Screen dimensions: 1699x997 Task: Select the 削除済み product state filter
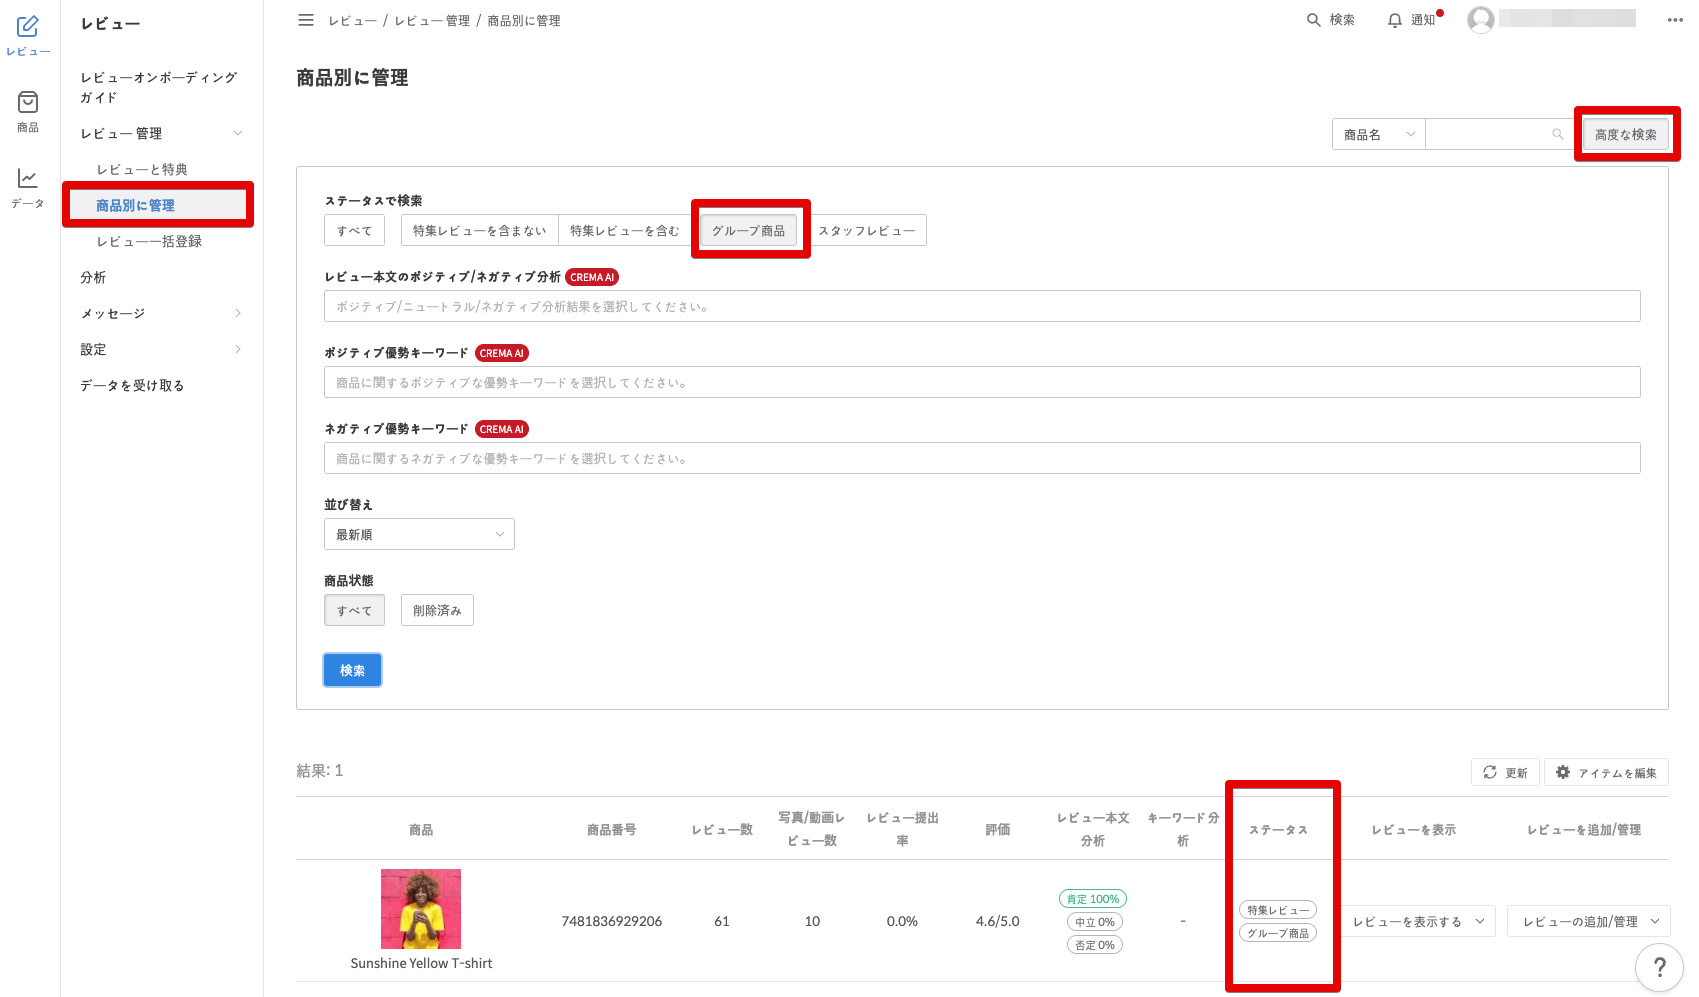(x=437, y=611)
